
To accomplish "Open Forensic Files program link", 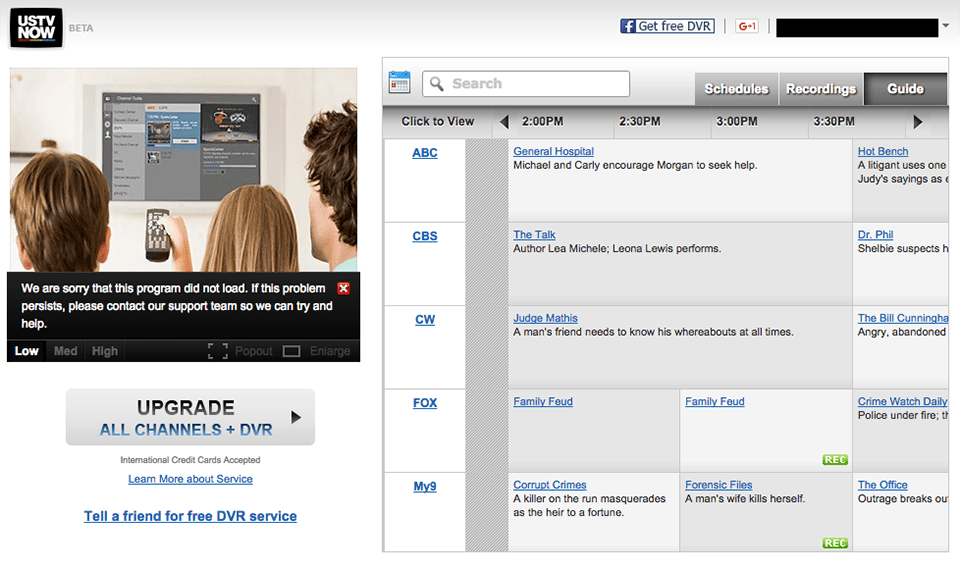I will click(x=719, y=485).
